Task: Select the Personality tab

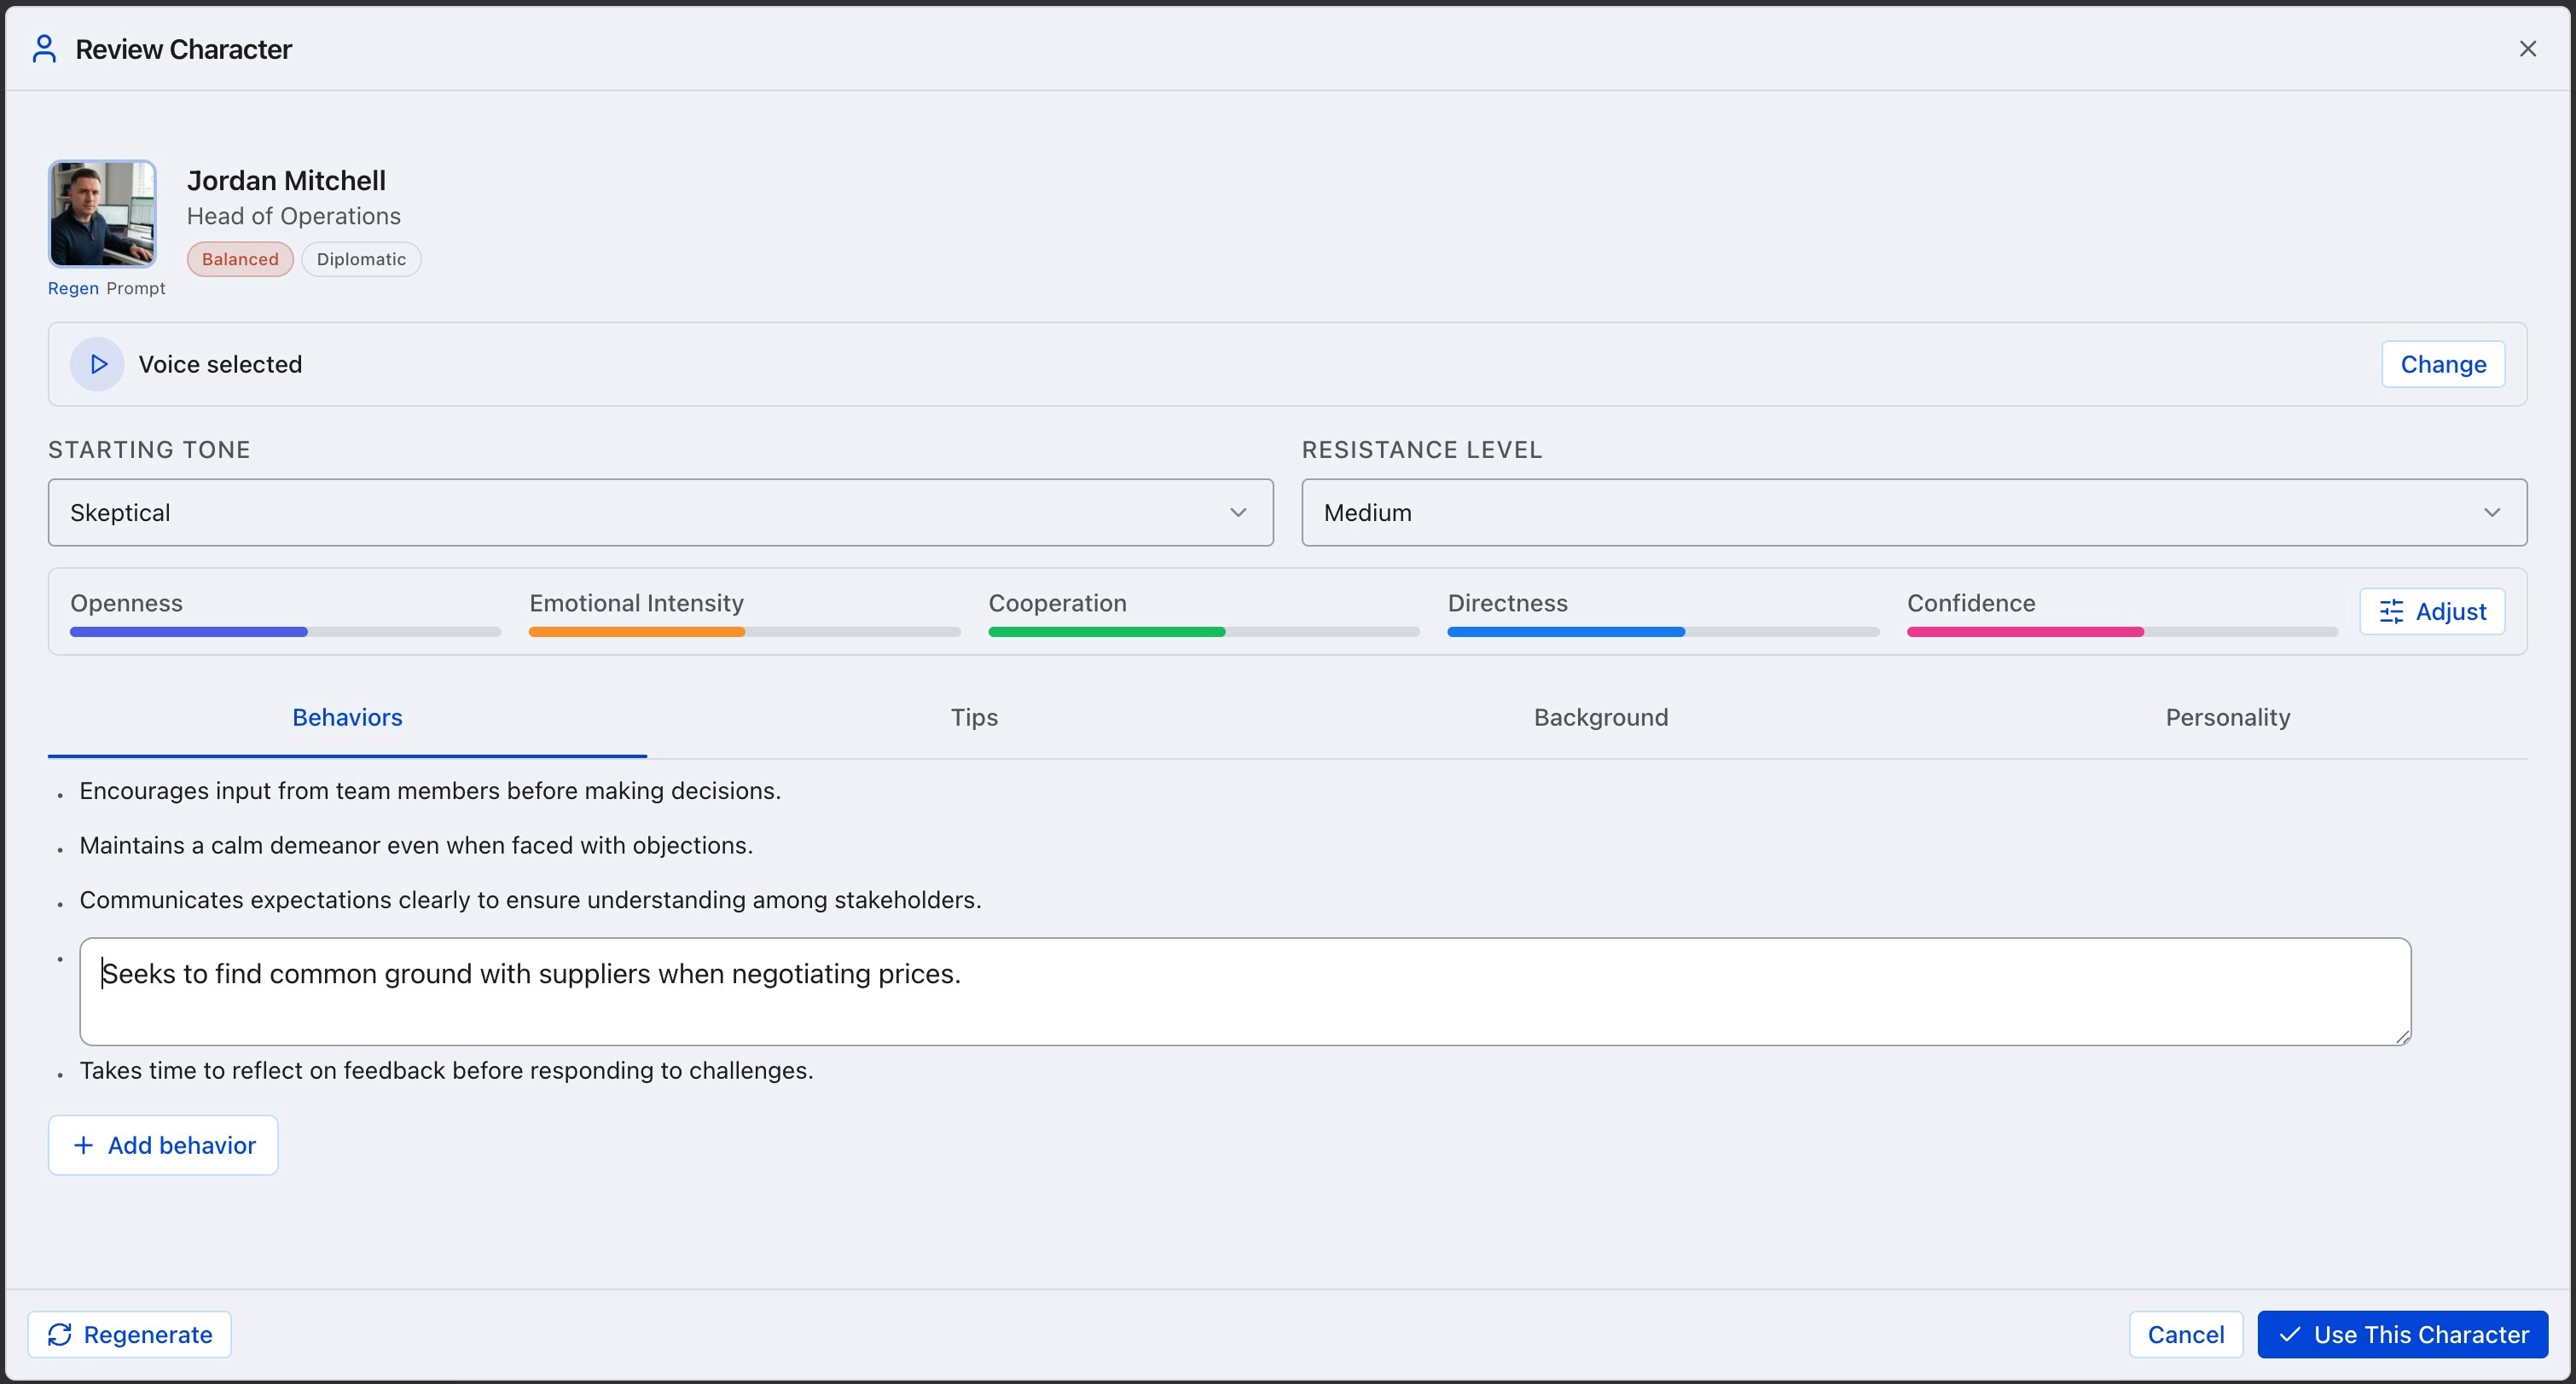Action: point(2227,717)
